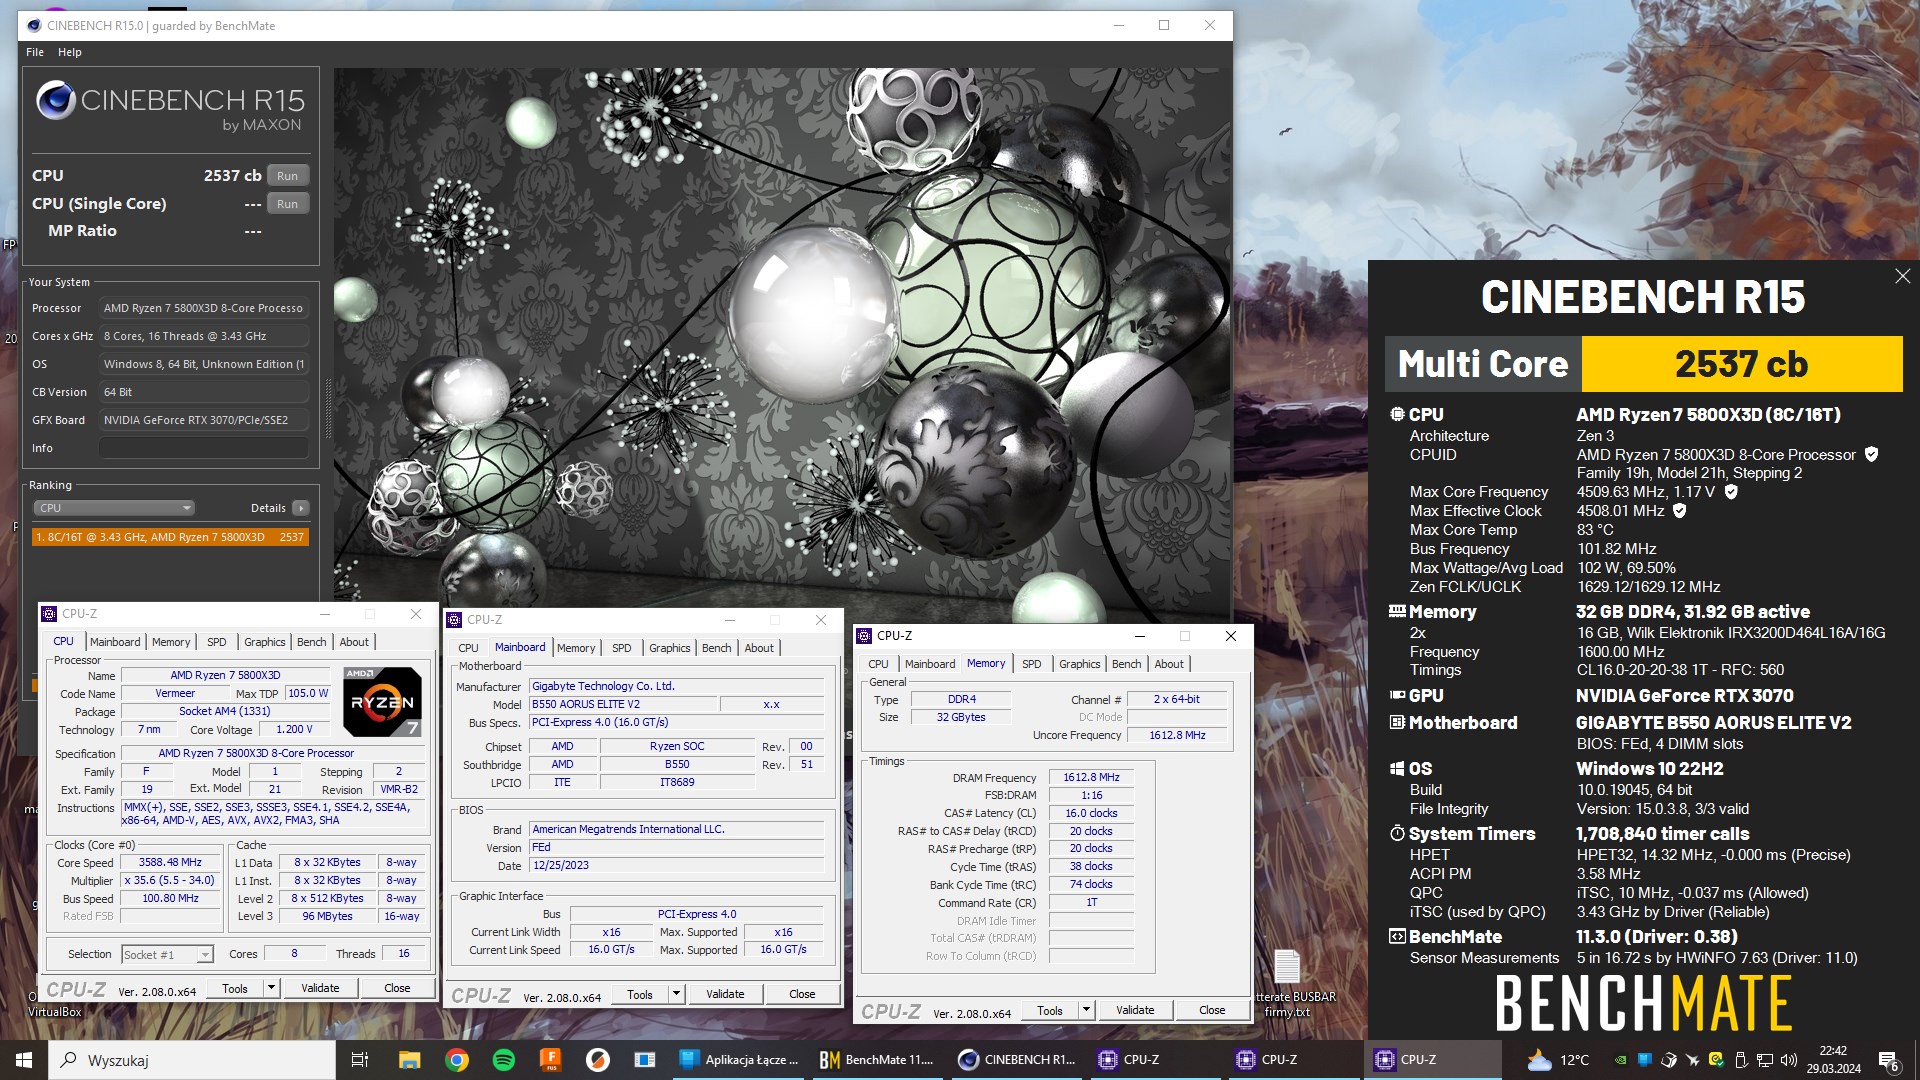This screenshot has height=1080, width=1920.
Task: Click the CPUID verified shield icon
Action: tap(1871, 454)
